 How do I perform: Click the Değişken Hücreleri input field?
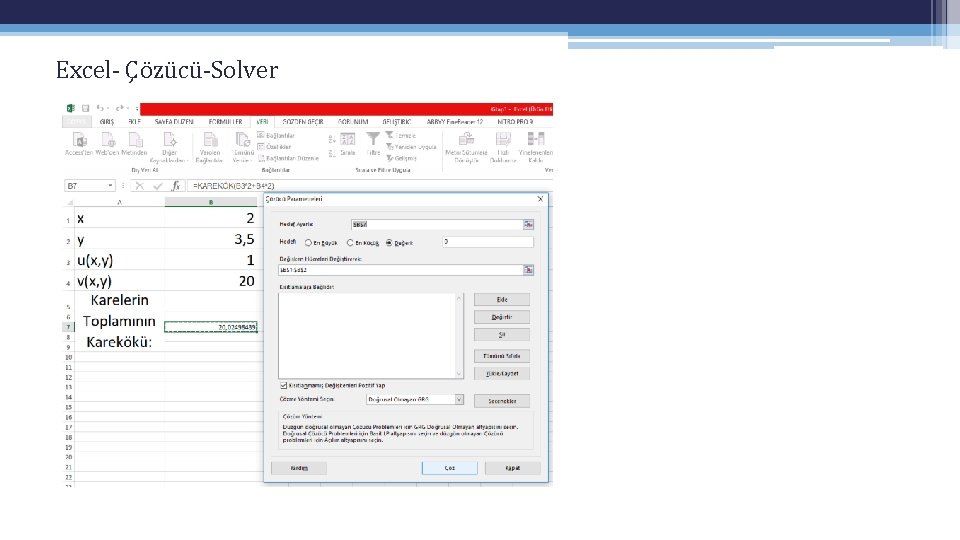pos(400,270)
